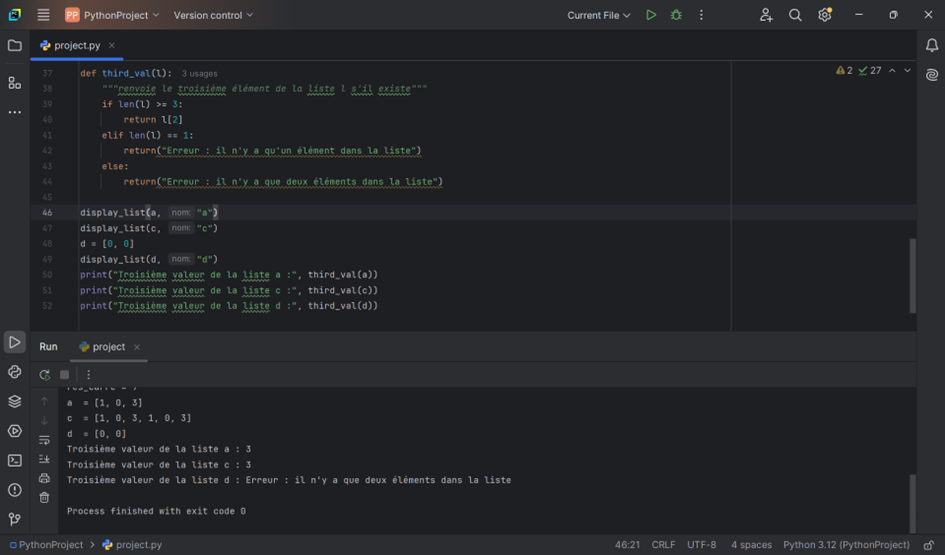Toggle scroll to end of console
This screenshot has width=945, height=555.
point(44,459)
